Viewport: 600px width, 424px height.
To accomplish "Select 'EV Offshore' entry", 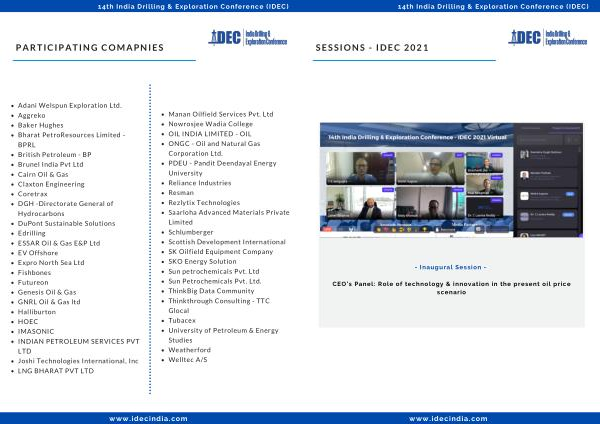I will pyautogui.click(x=38, y=253).
